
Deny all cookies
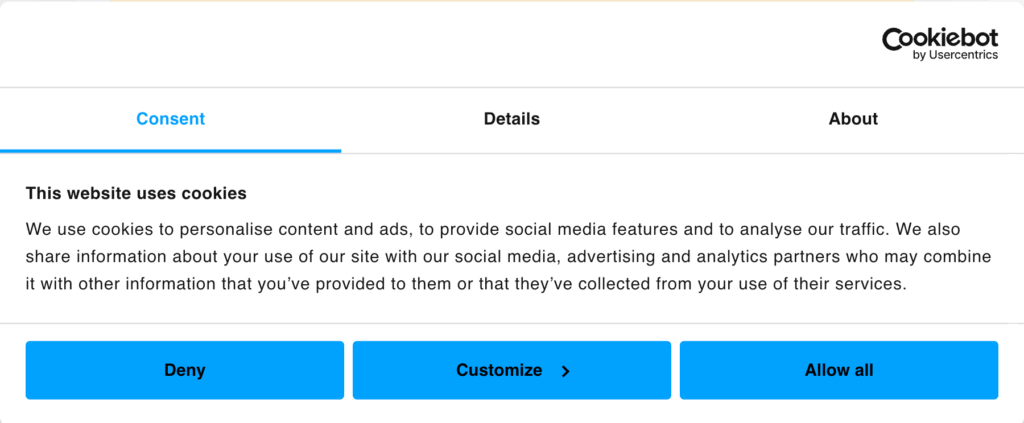tap(184, 370)
